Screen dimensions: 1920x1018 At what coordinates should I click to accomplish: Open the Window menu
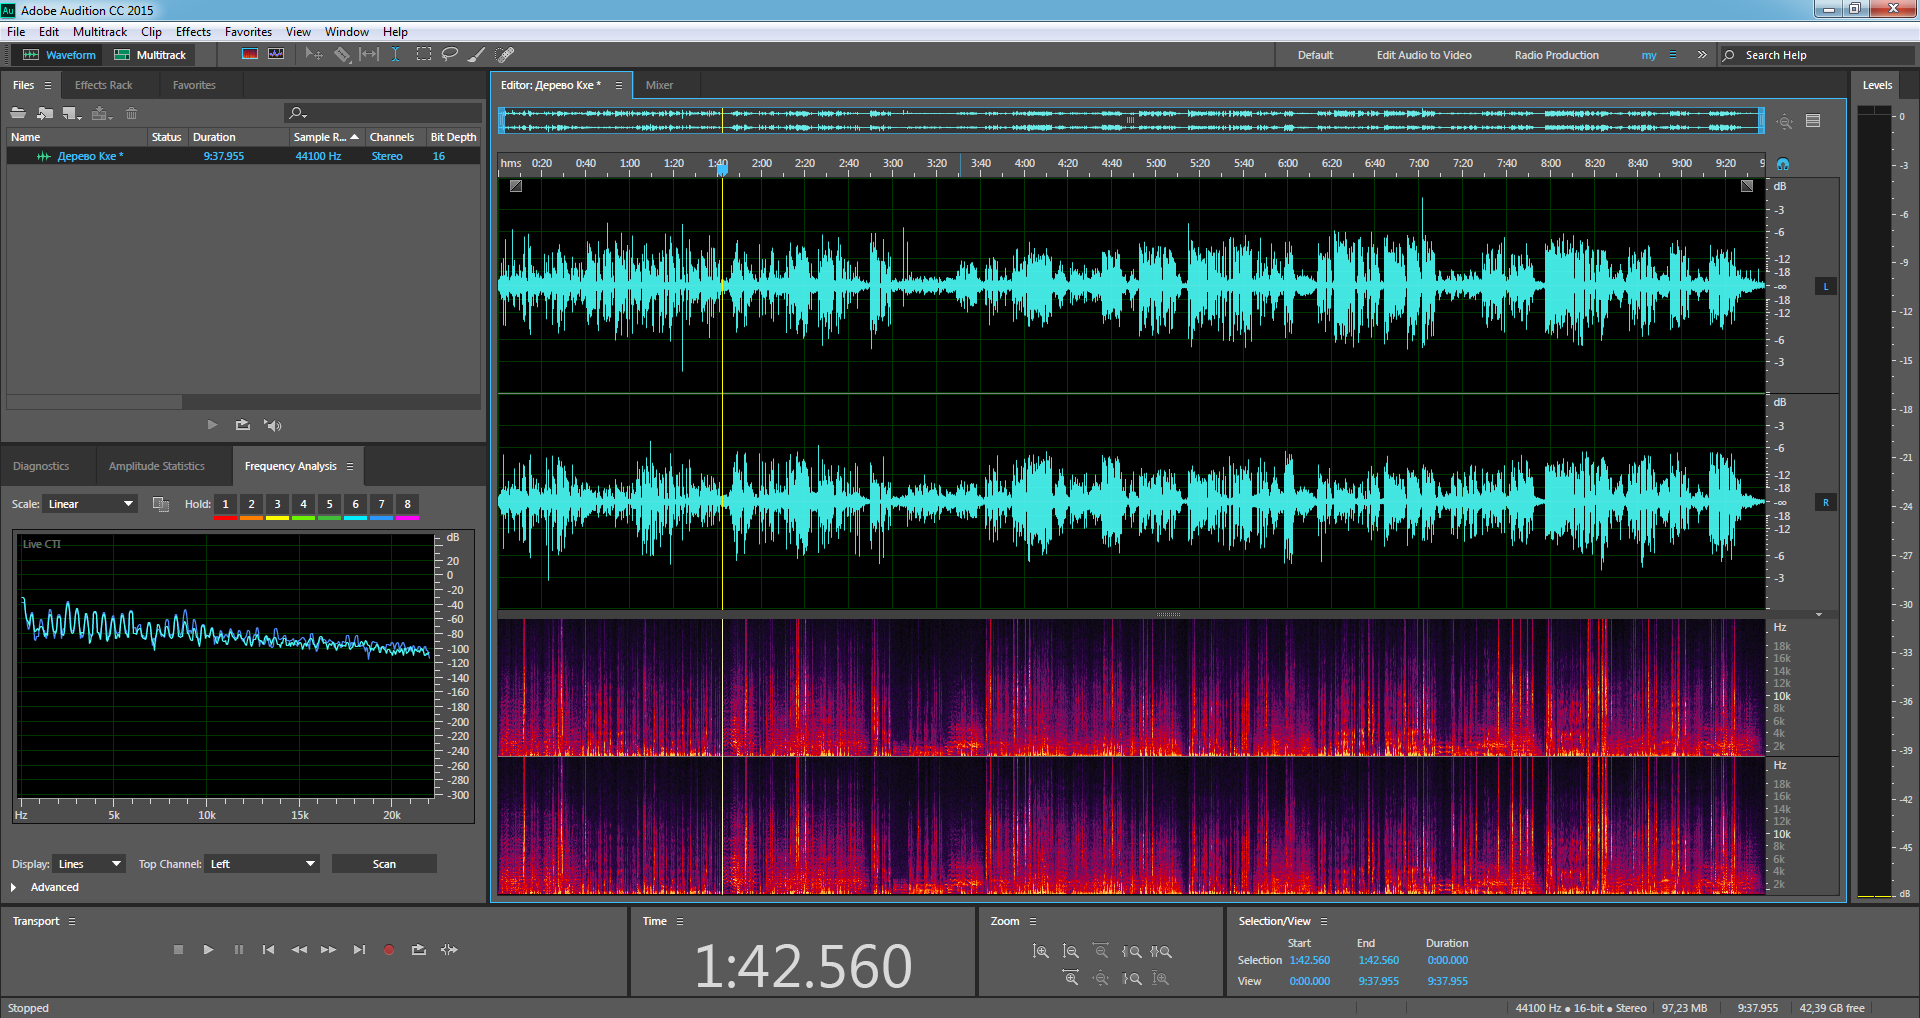click(346, 32)
